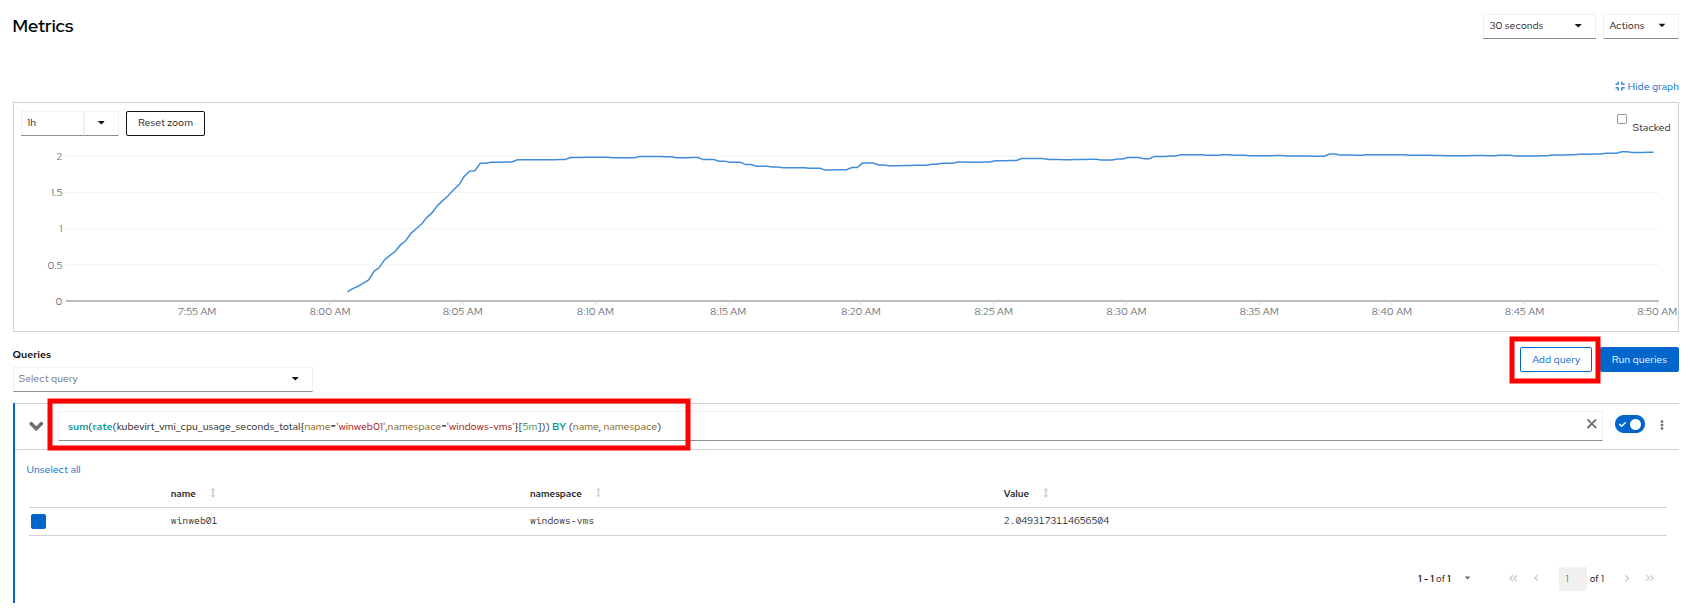Go to previous results page arrow
This screenshot has height=613, width=1690.
pos(1536,578)
